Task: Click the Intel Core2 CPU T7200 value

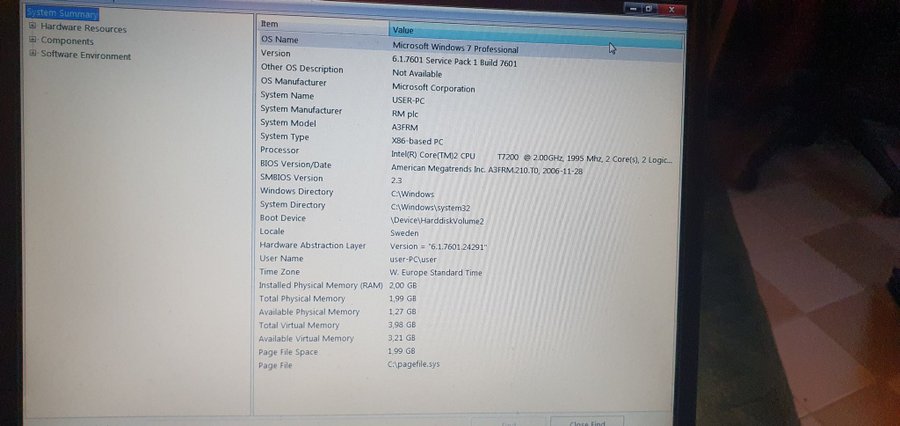Action: 532,157
